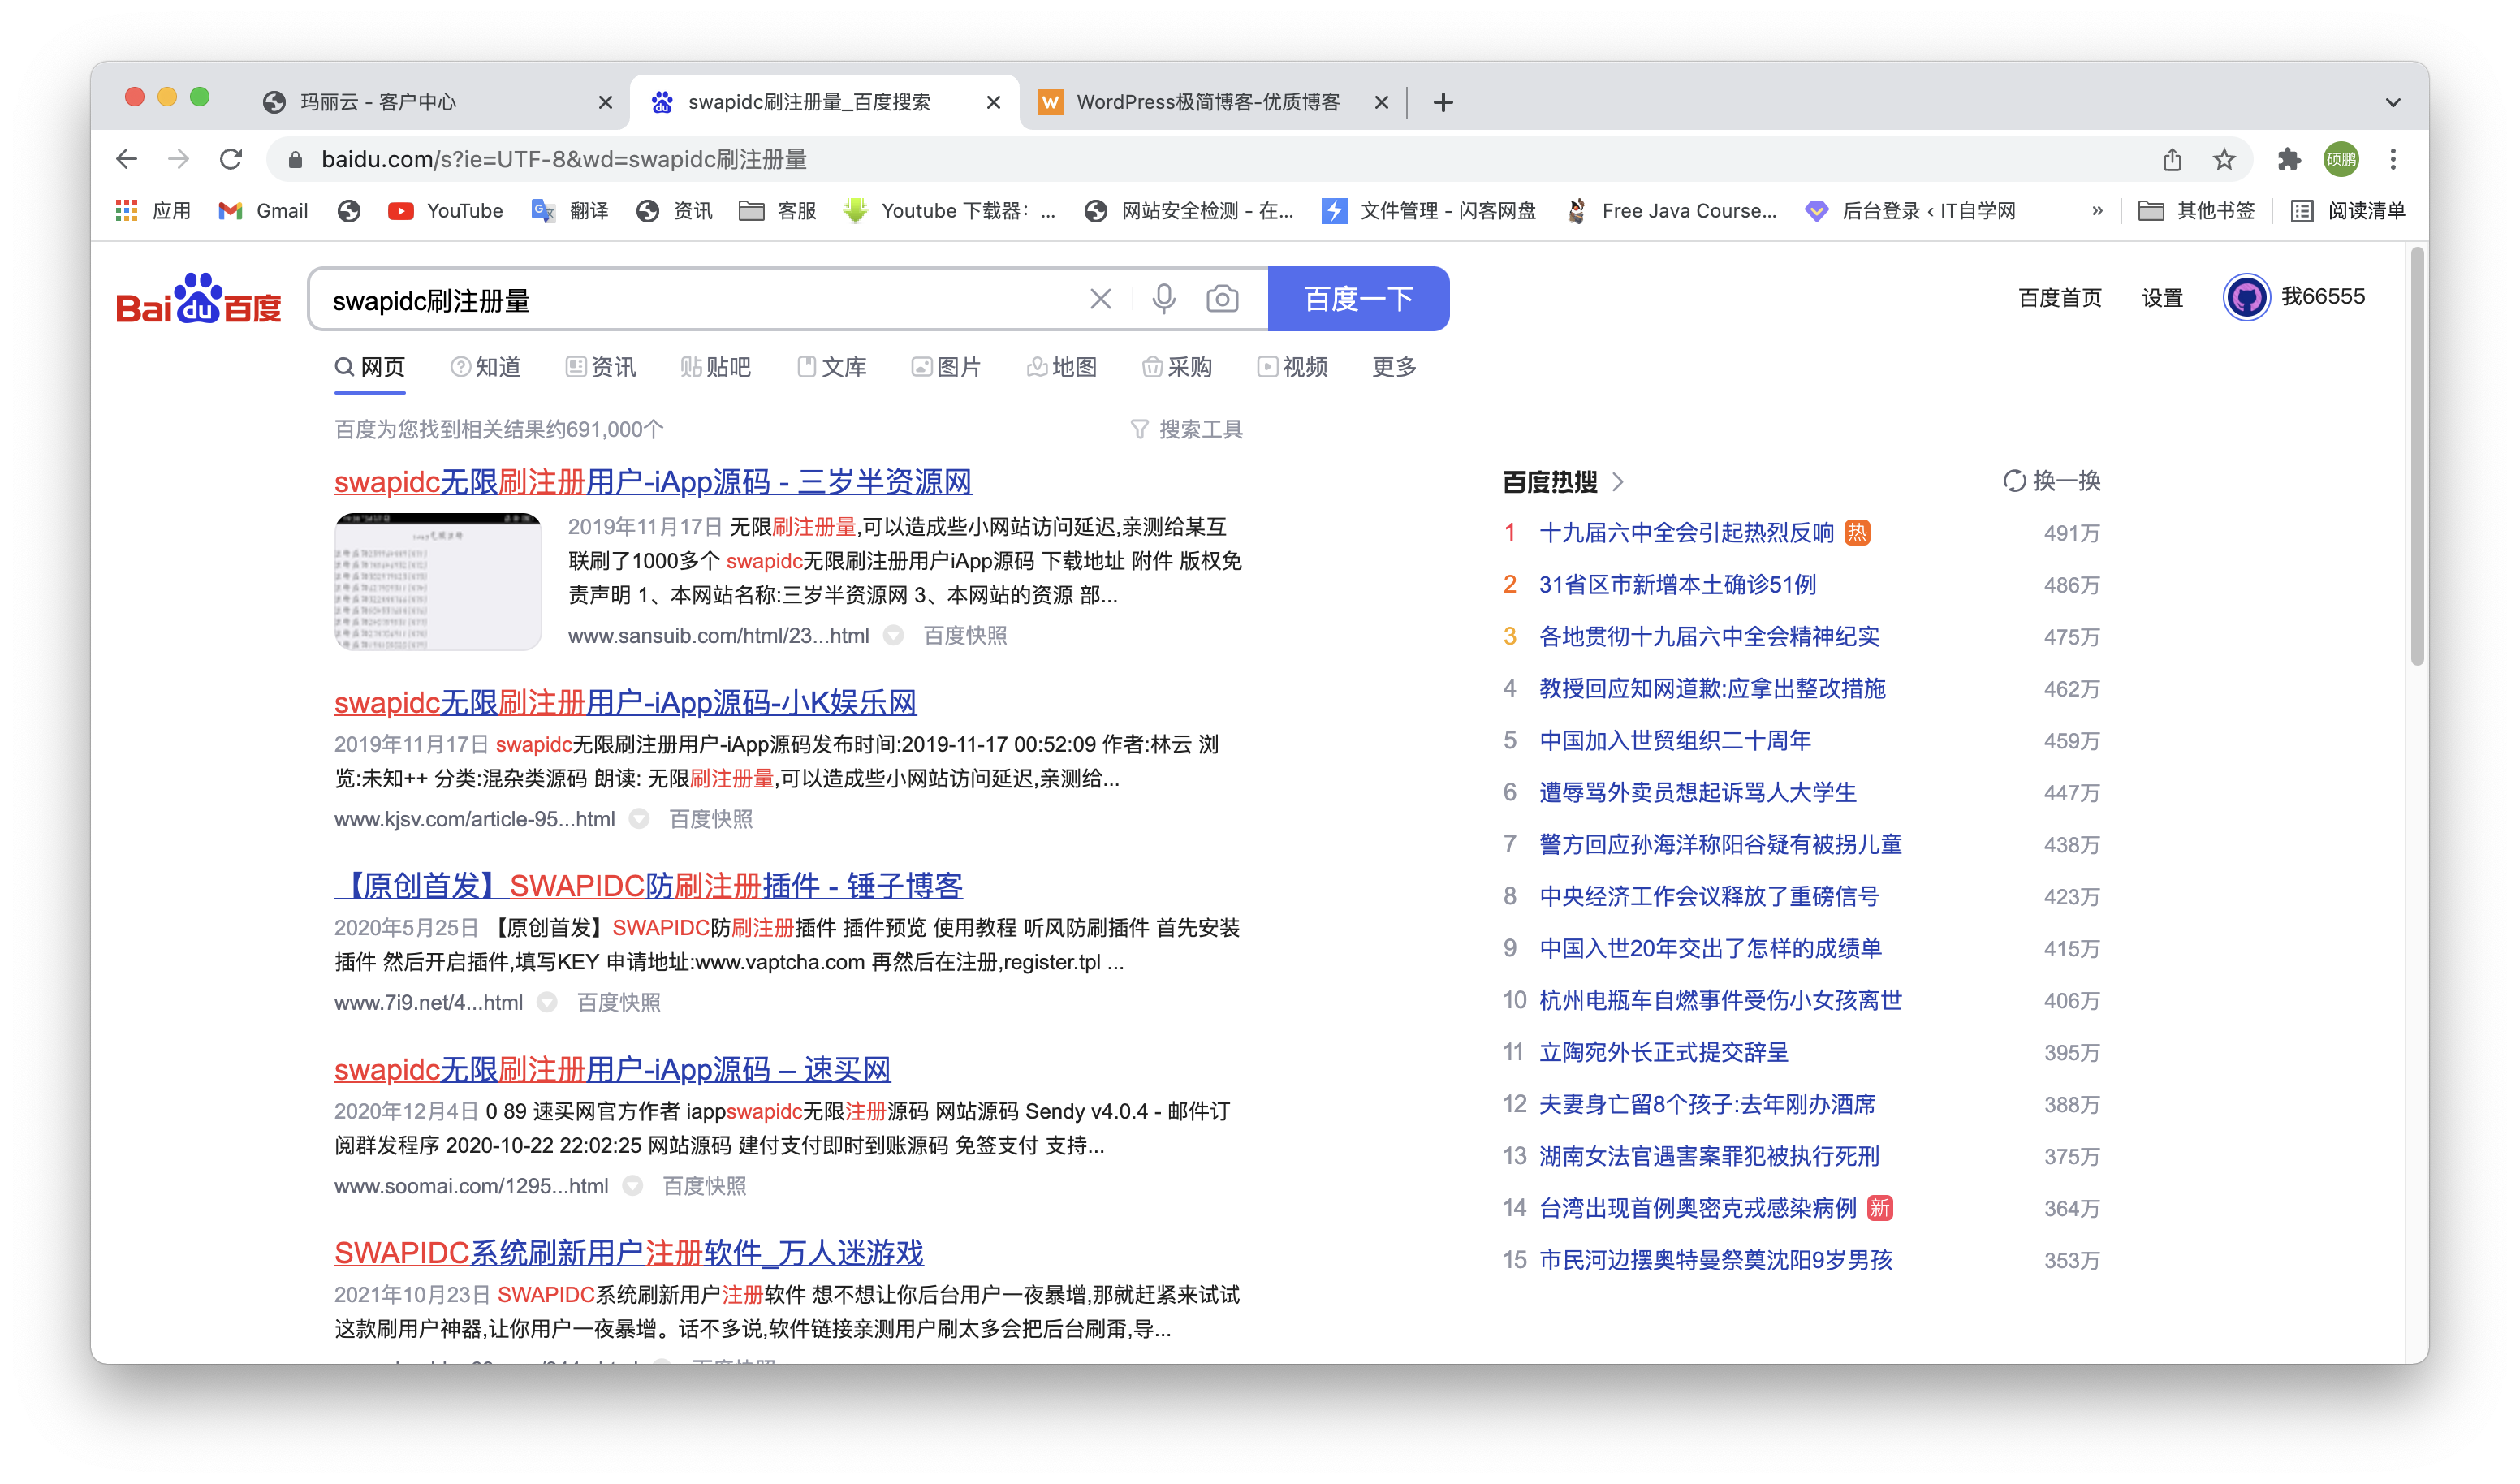
Task: Select the 贴吧 search category
Action: click(x=716, y=367)
